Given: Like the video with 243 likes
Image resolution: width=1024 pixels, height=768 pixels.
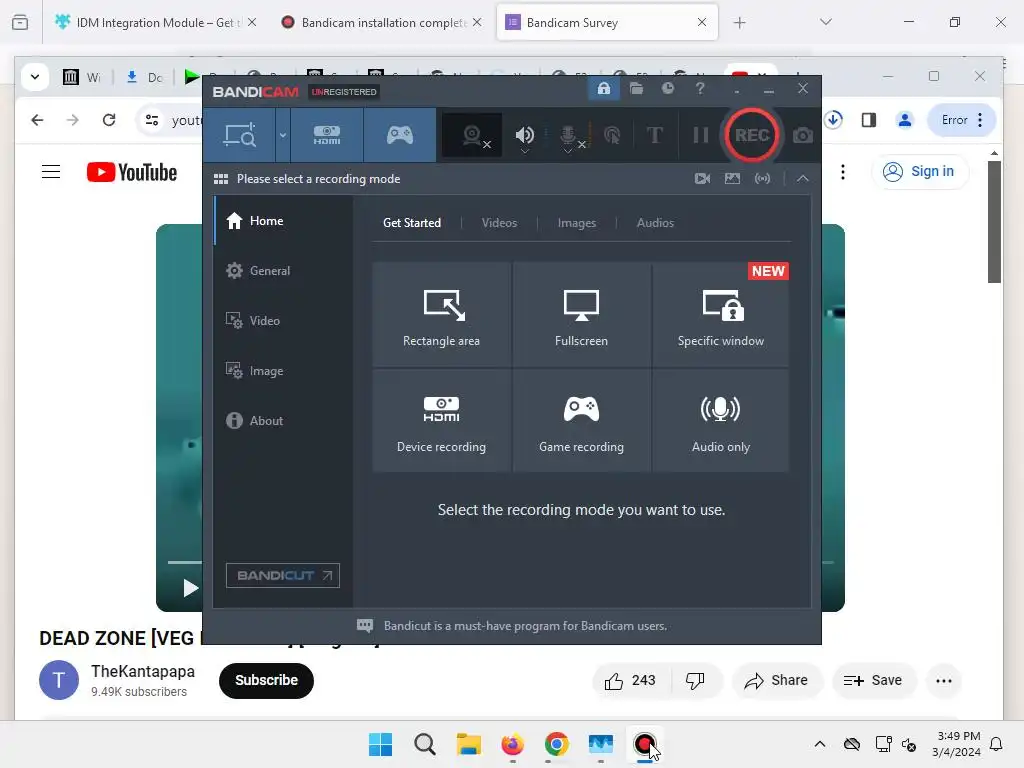Looking at the screenshot, I should point(630,680).
